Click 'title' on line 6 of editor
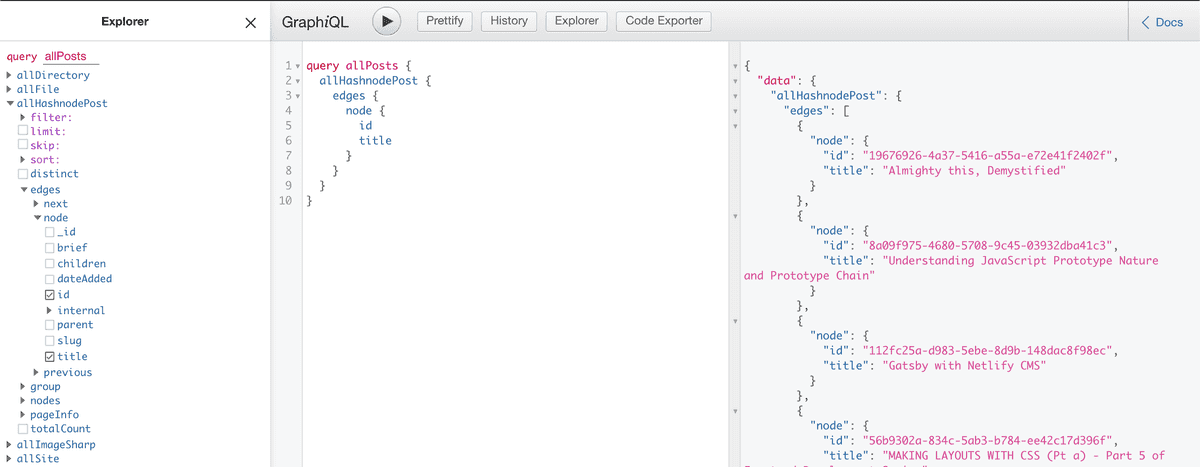 pyautogui.click(x=375, y=141)
